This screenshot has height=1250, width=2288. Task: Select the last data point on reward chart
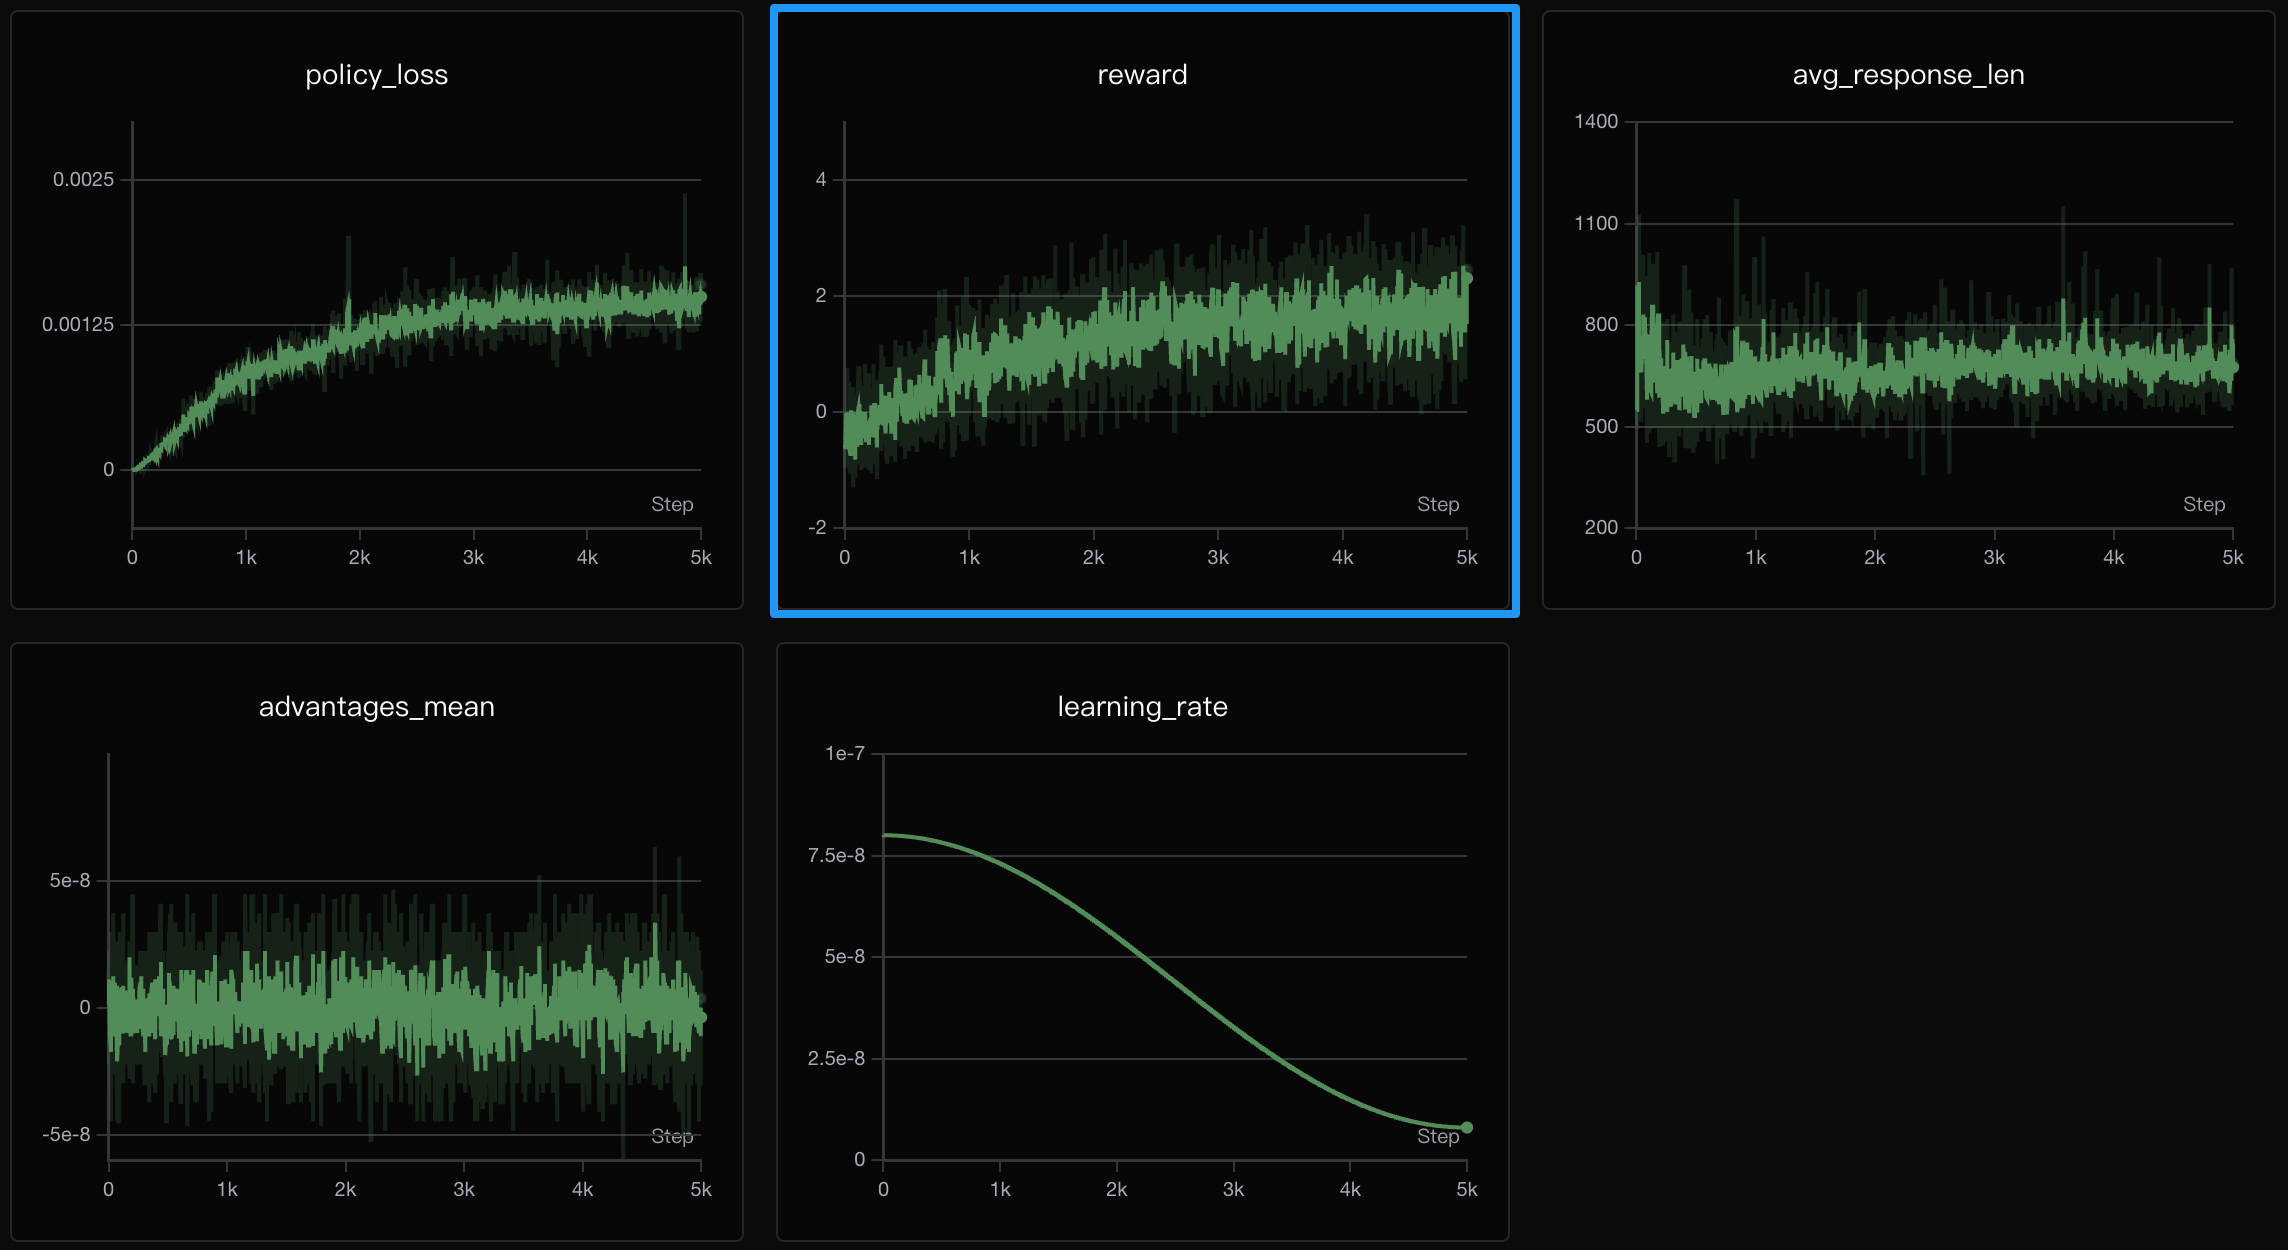[1466, 278]
